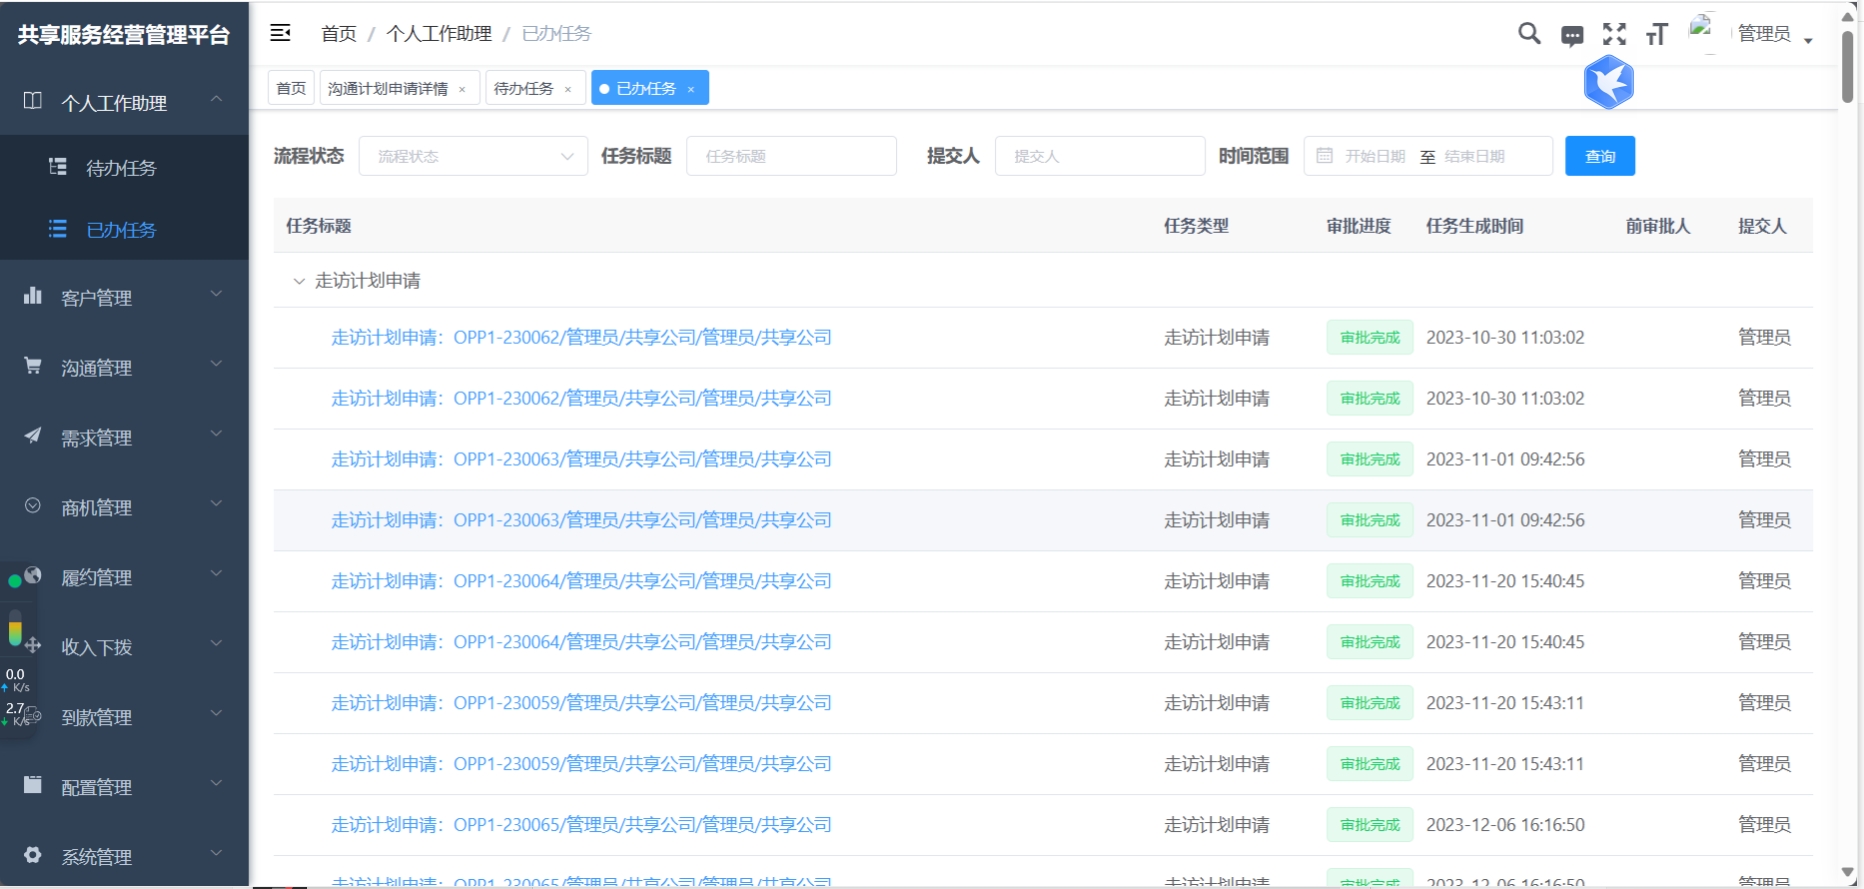Collapse the sidebar with the hamburger icon

(x=281, y=33)
